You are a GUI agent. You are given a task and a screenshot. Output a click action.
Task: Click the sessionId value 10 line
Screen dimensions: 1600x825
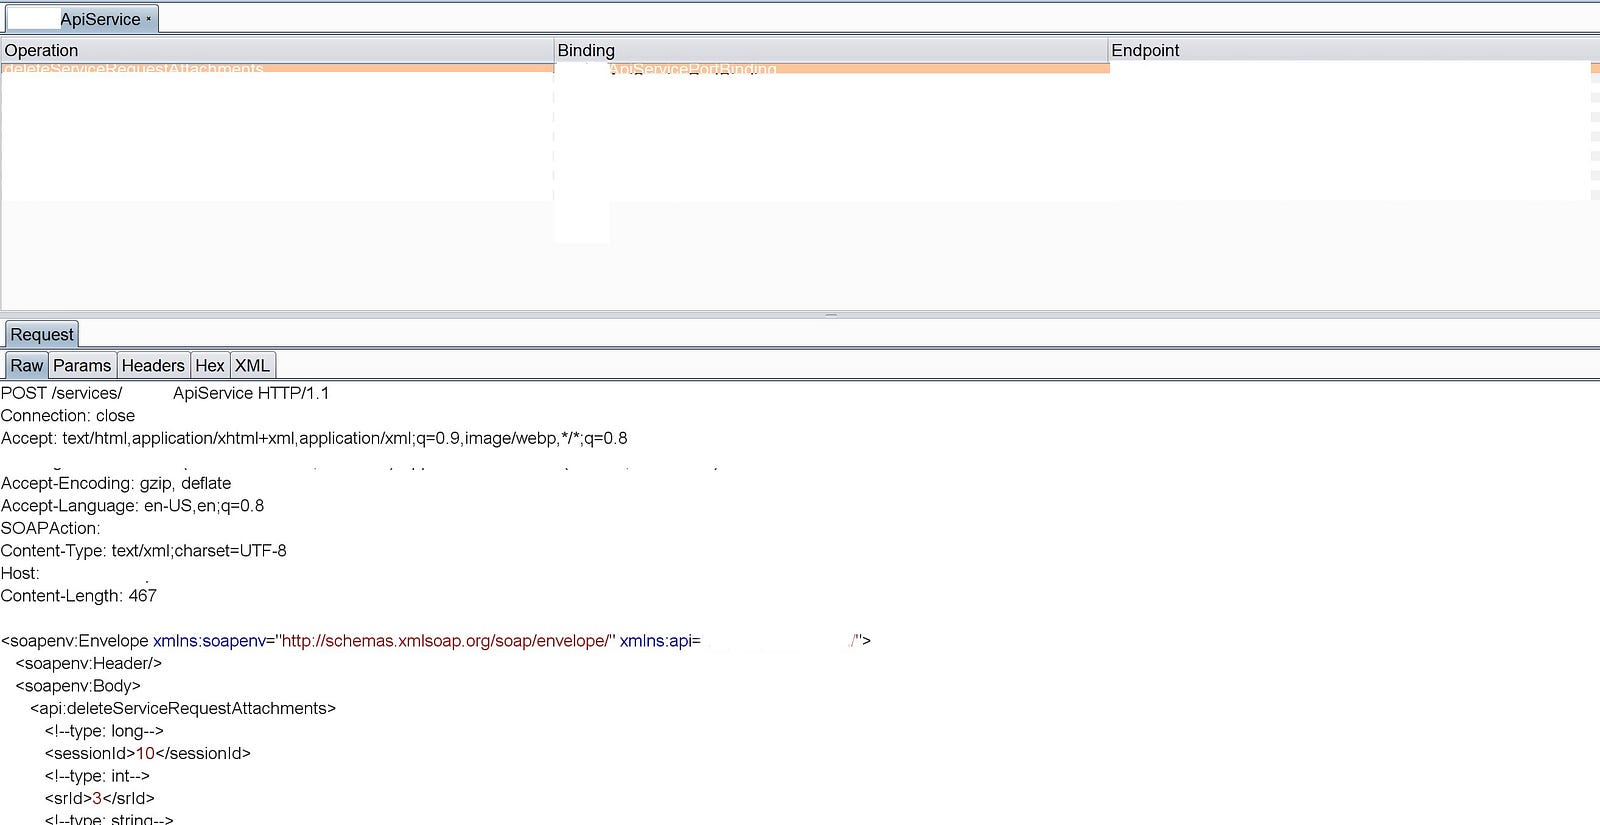point(147,753)
